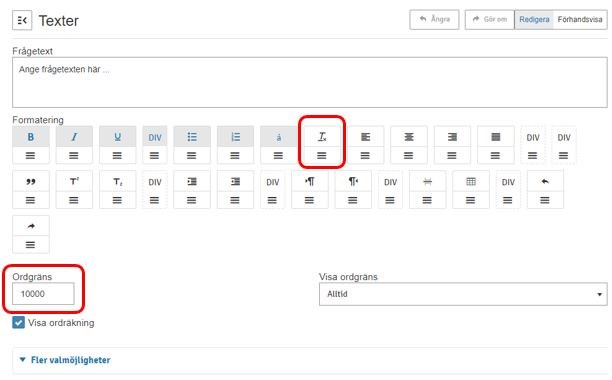Select the bulleted list formatting icon
This screenshot has width=612, height=380.
coord(192,137)
